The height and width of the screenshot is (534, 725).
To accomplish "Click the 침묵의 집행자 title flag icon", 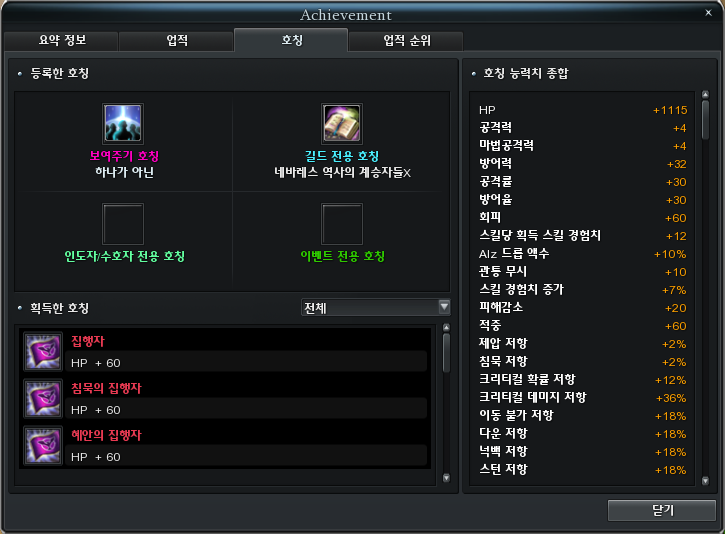I will point(43,399).
